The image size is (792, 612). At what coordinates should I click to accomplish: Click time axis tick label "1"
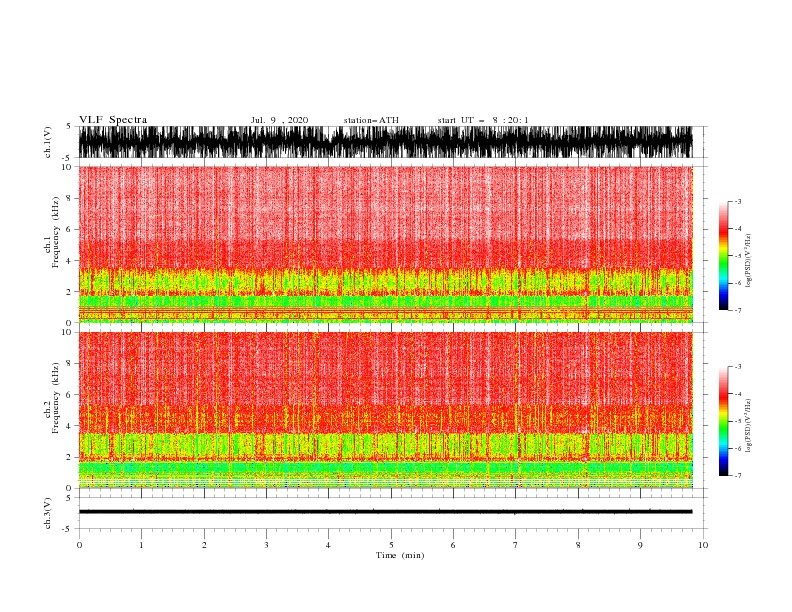(x=141, y=545)
